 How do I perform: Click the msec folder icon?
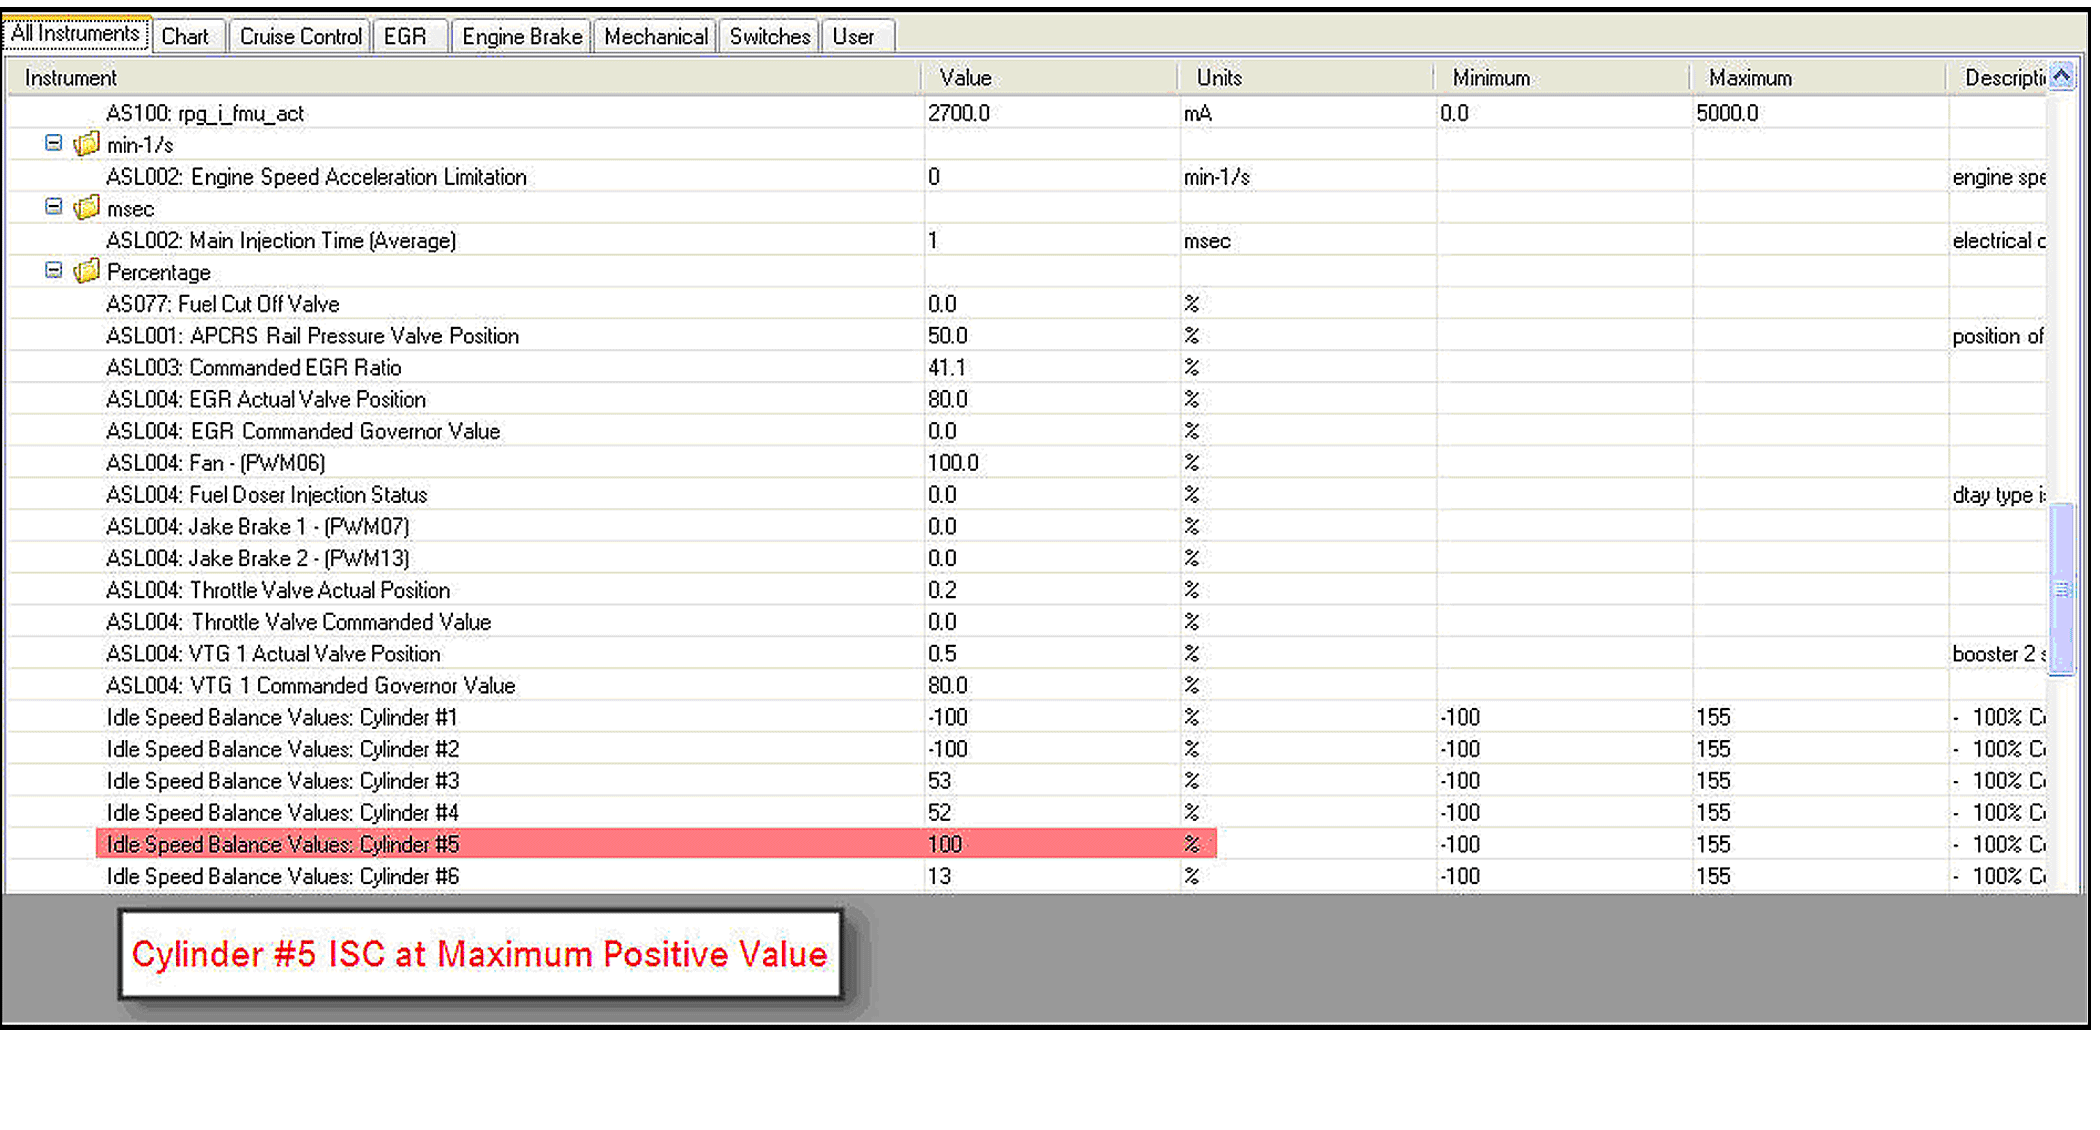coord(87,208)
